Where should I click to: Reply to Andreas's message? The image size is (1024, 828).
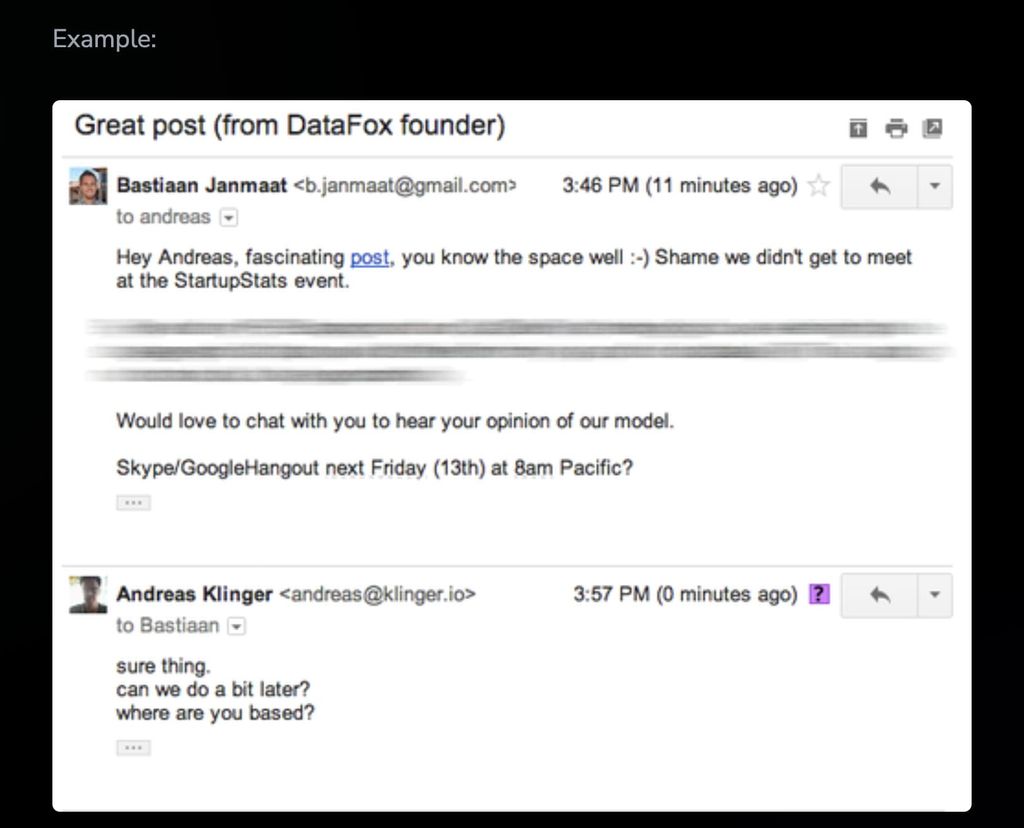click(879, 594)
